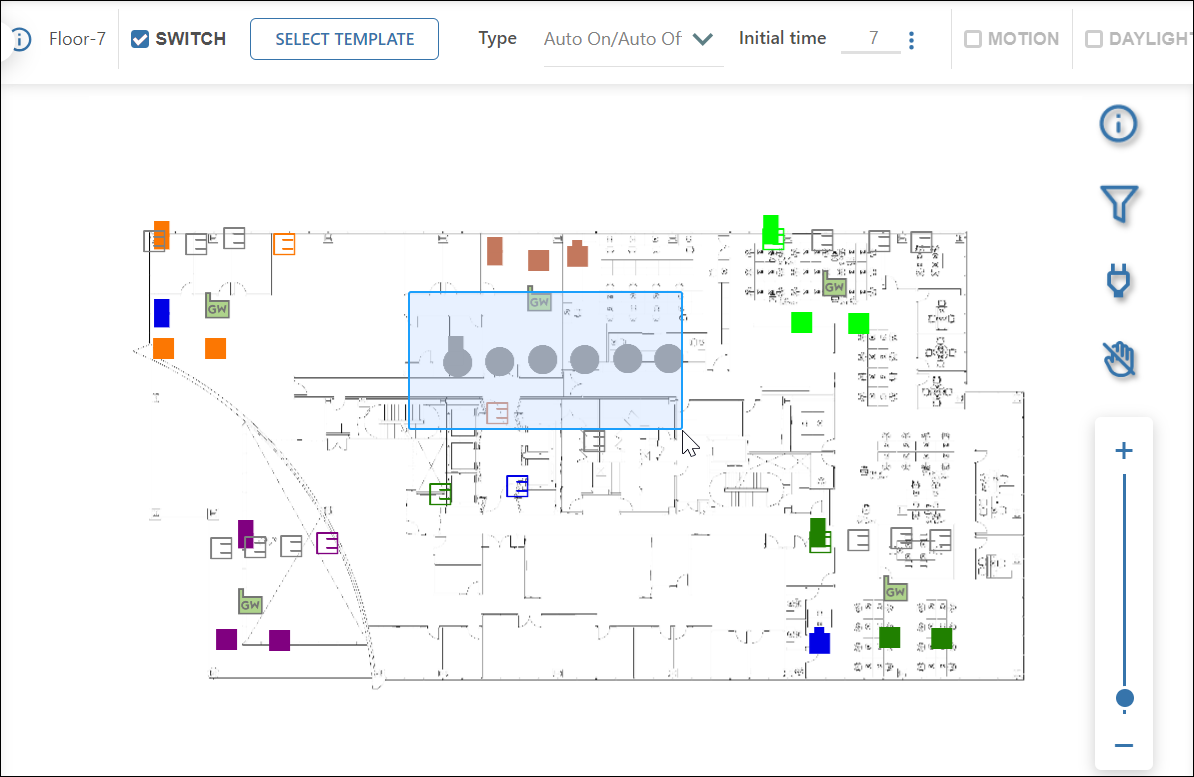The image size is (1194, 777).
Task: Select the power plug icon
Action: click(1119, 281)
